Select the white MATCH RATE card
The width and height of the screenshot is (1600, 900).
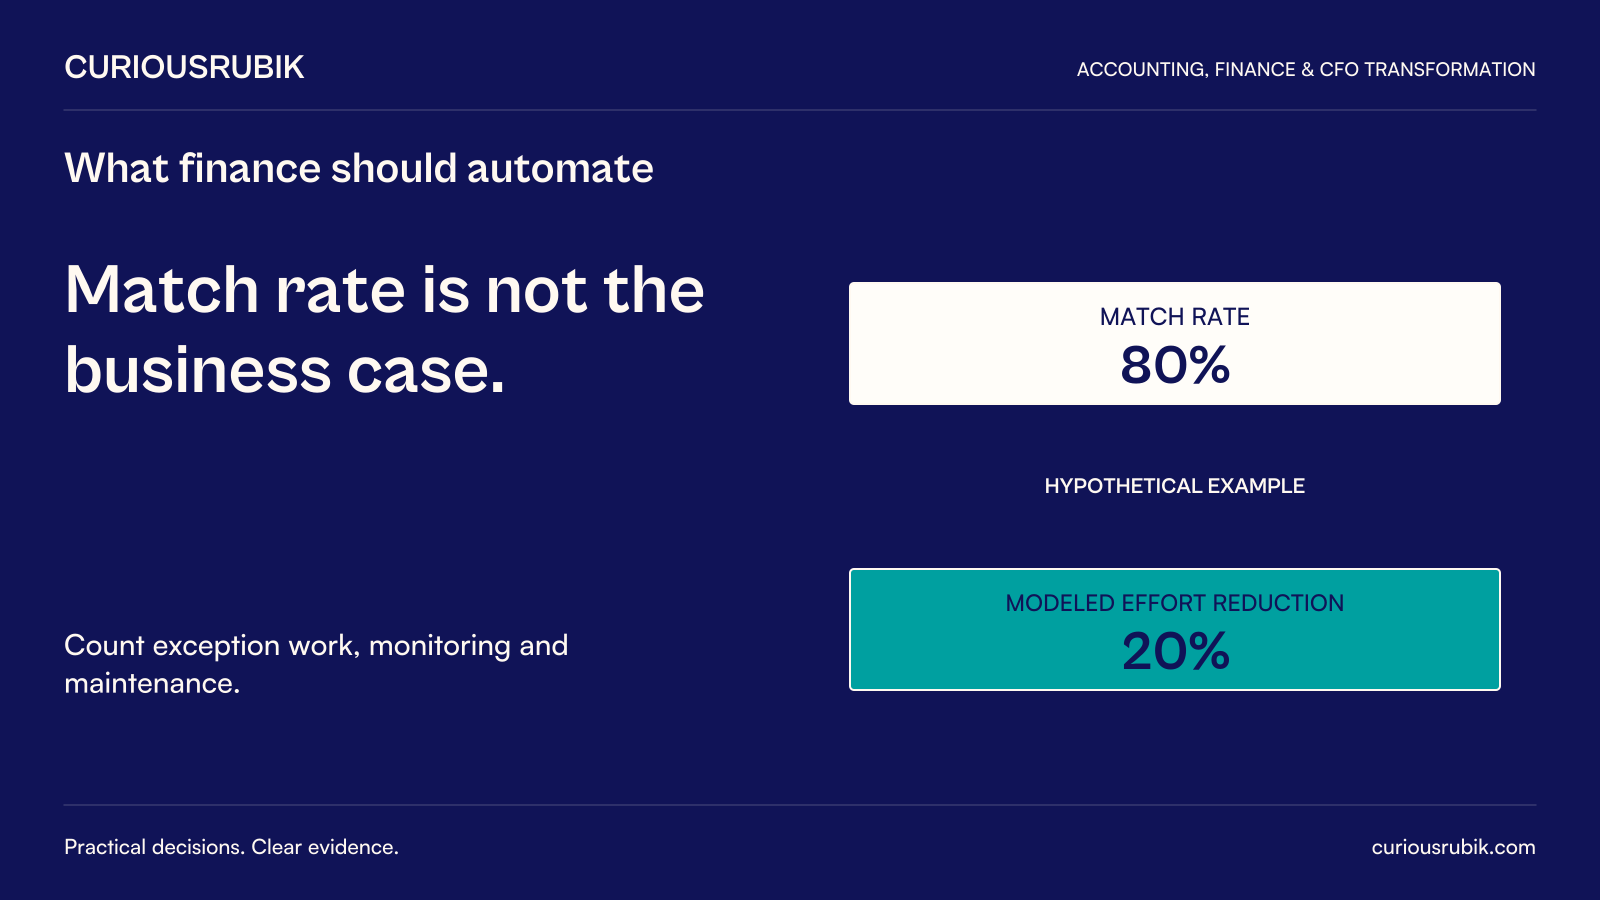[1174, 343]
